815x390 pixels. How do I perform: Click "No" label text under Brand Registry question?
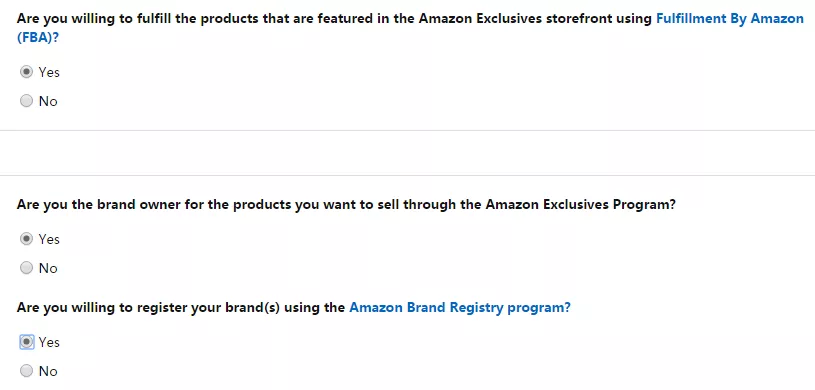(48, 371)
